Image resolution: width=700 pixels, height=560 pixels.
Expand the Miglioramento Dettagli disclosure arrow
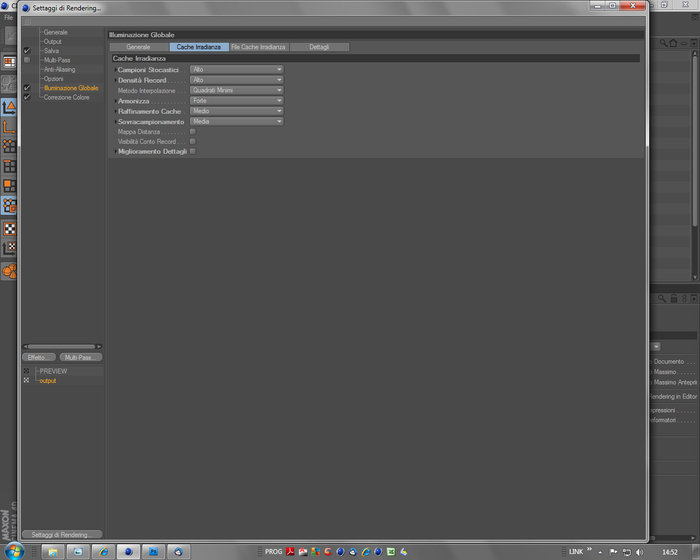coord(116,151)
